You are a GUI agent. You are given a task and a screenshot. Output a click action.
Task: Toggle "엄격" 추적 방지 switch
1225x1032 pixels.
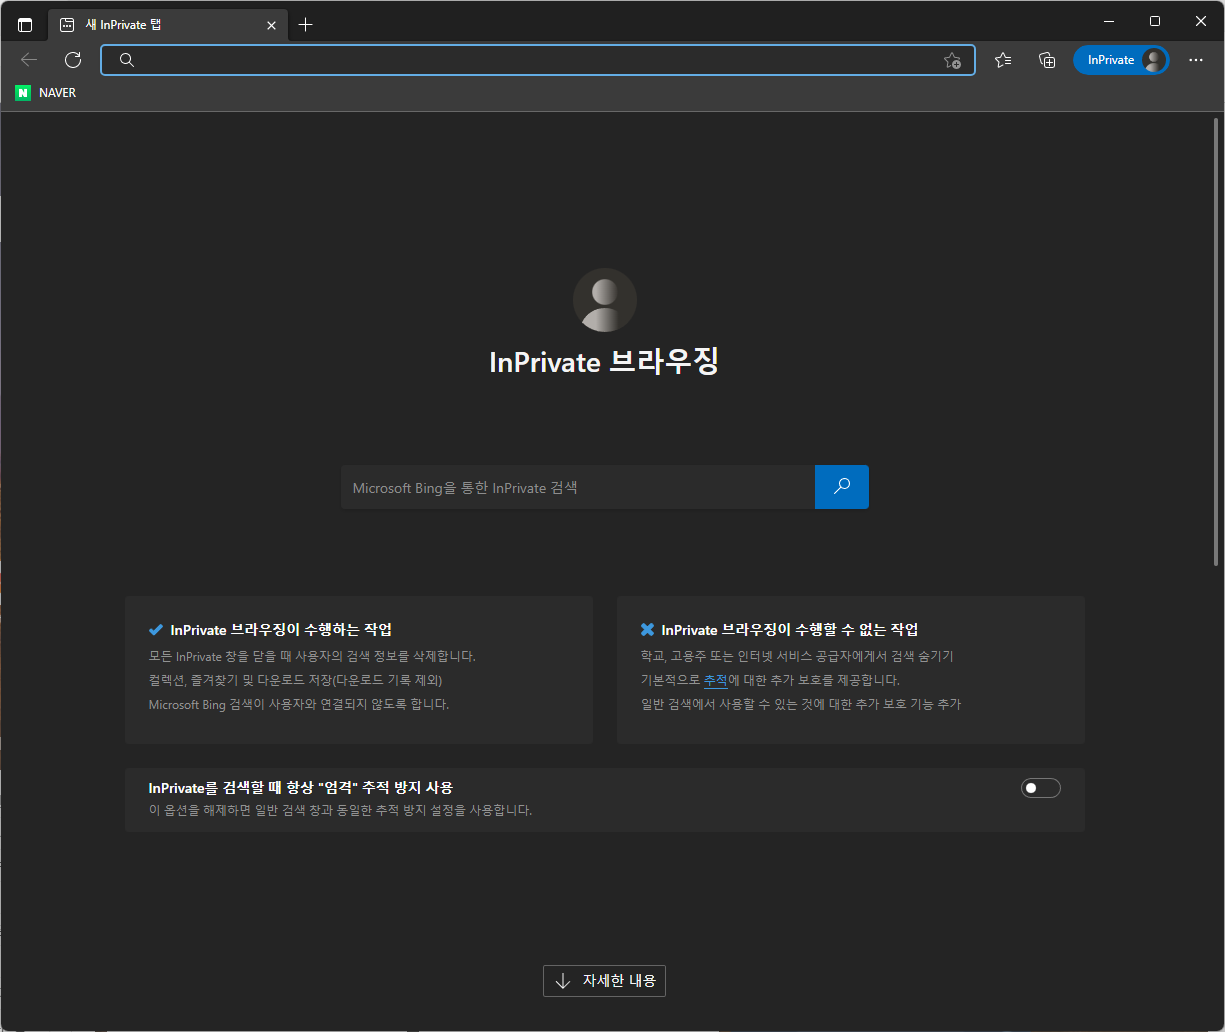click(1041, 788)
